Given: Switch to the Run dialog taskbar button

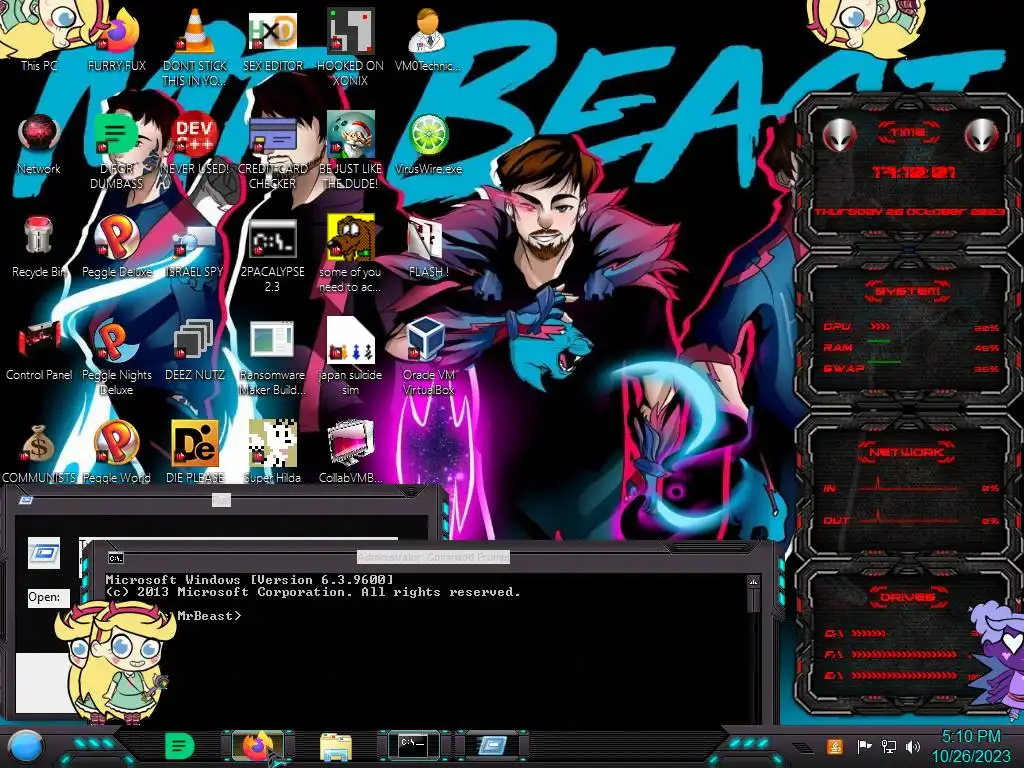Looking at the screenshot, I should click(x=491, y=745).
